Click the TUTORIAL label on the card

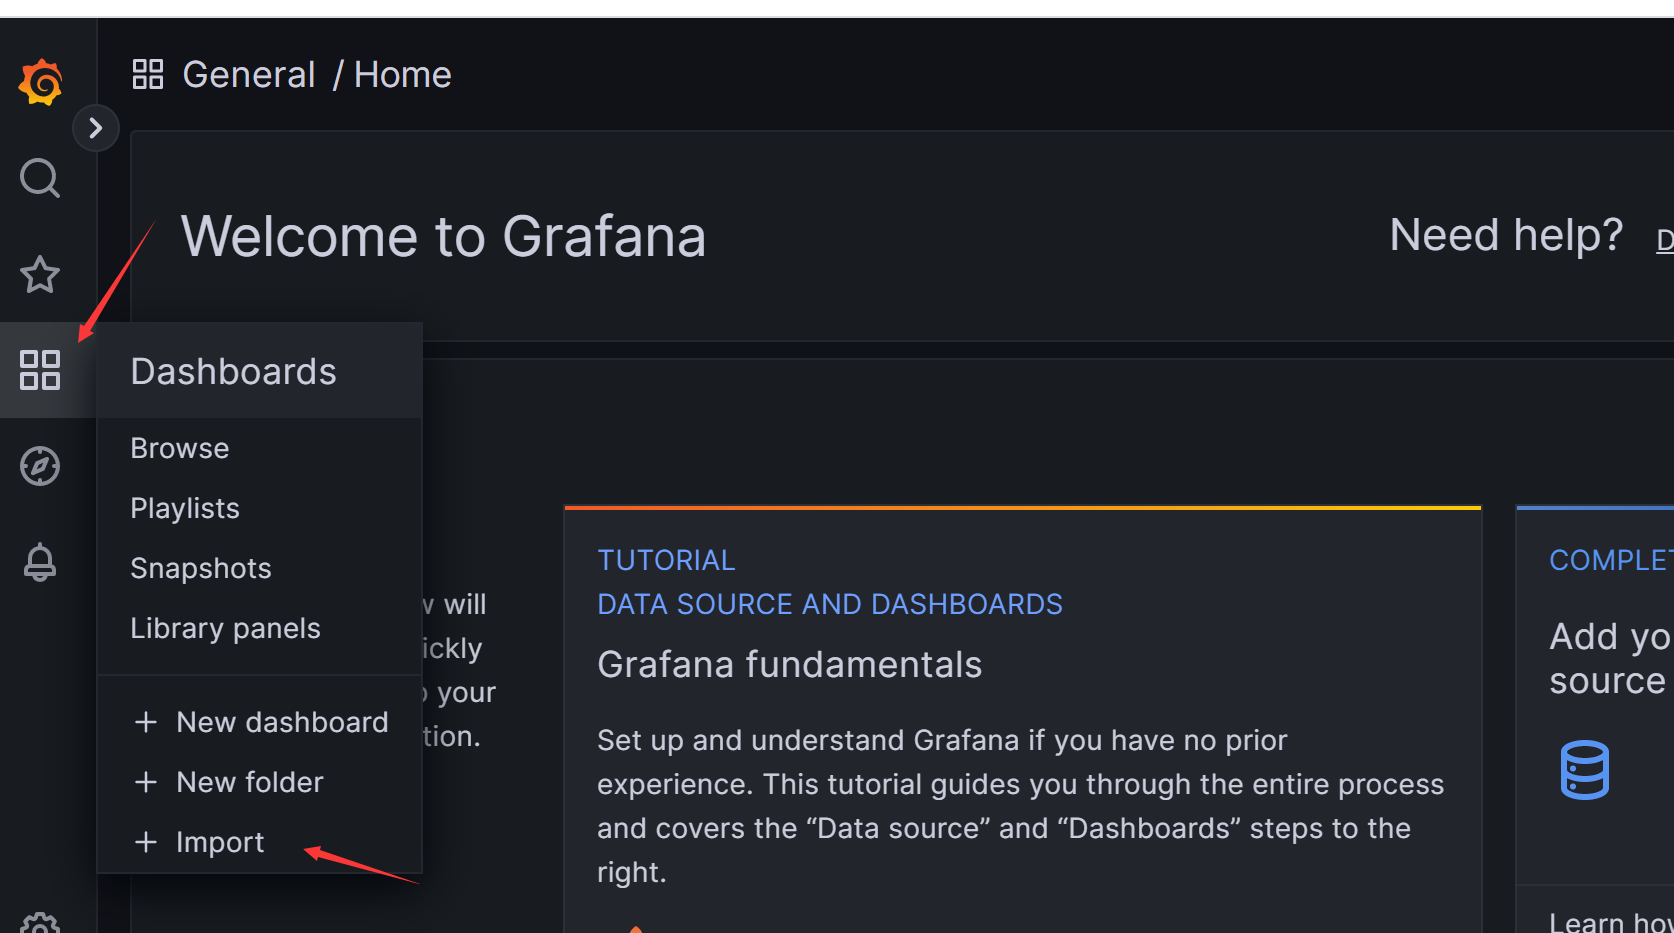pyautogui.click(x=666, y=560)
